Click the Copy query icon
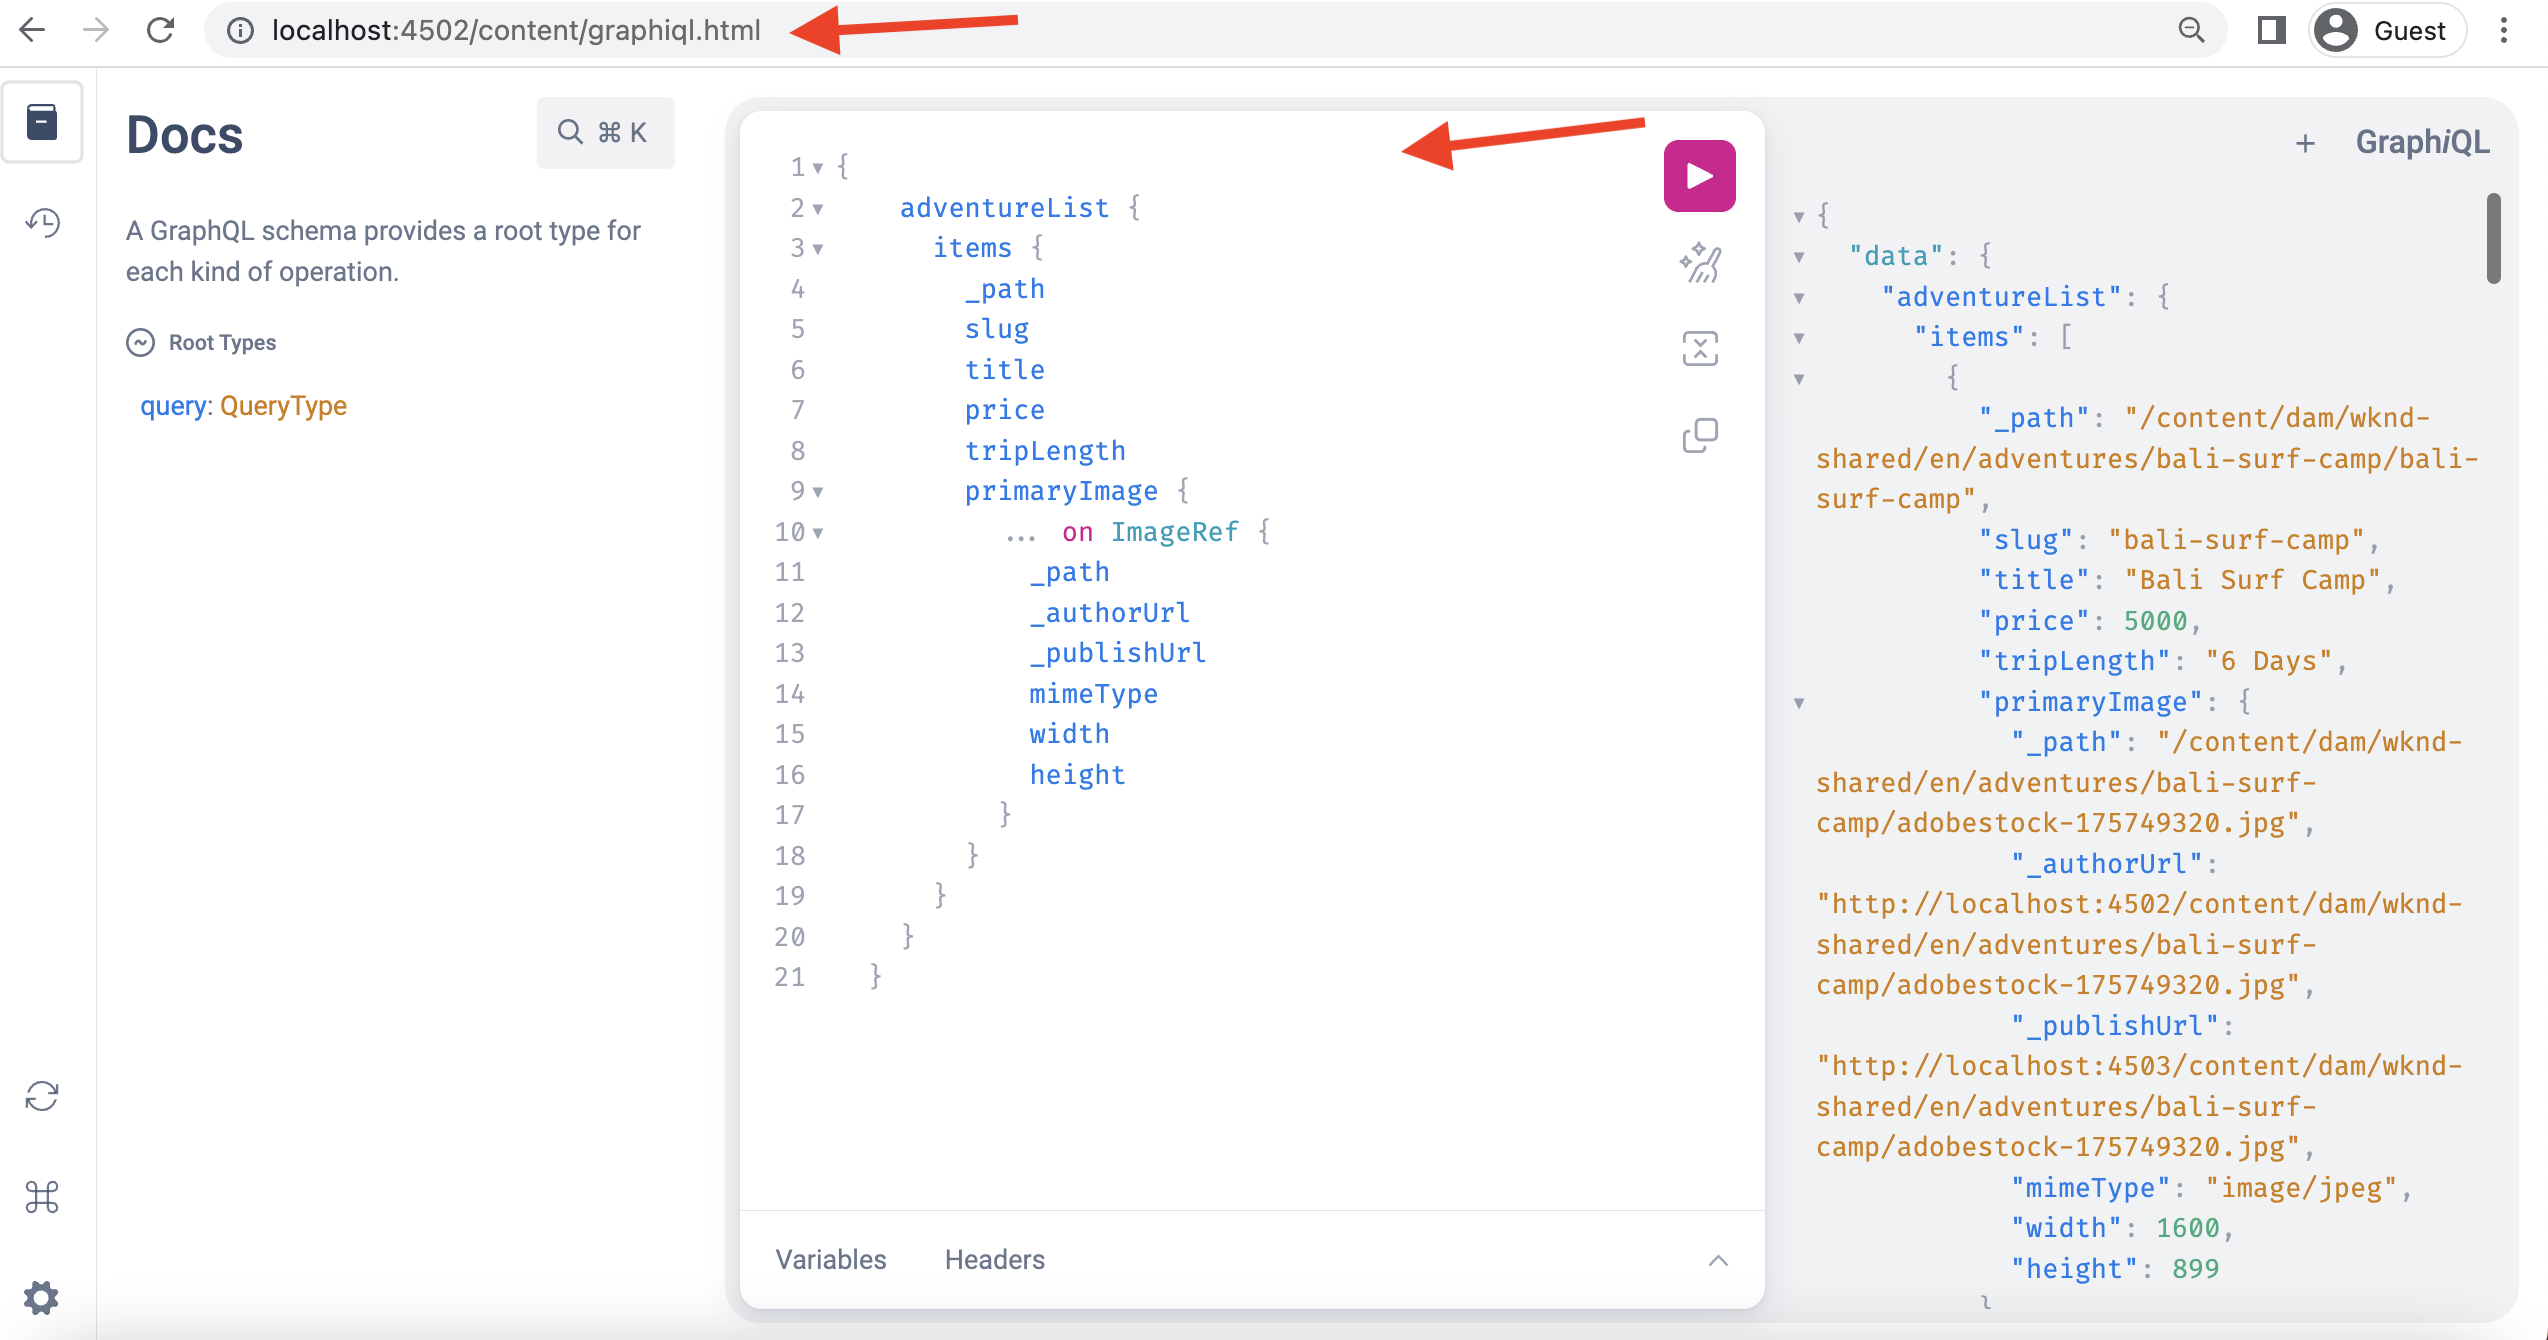 (1699, 435)
